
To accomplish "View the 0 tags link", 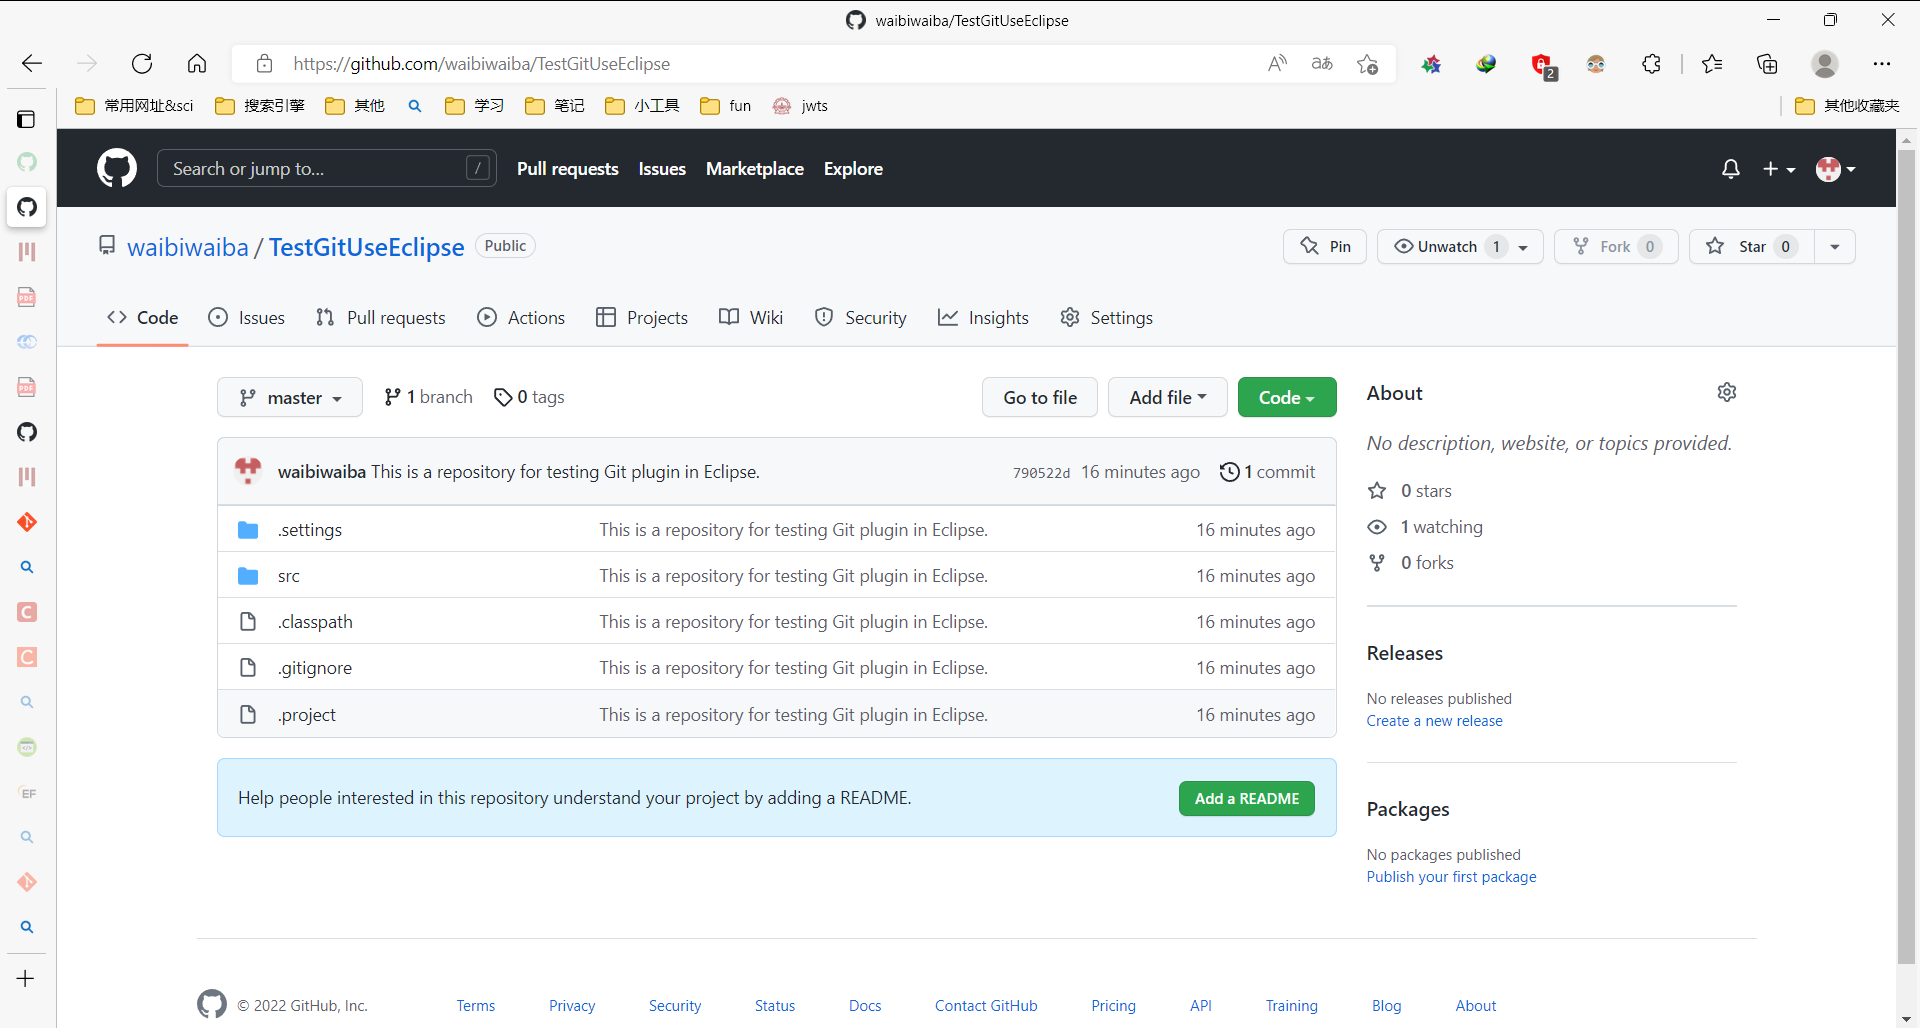I will pos(529,397).
